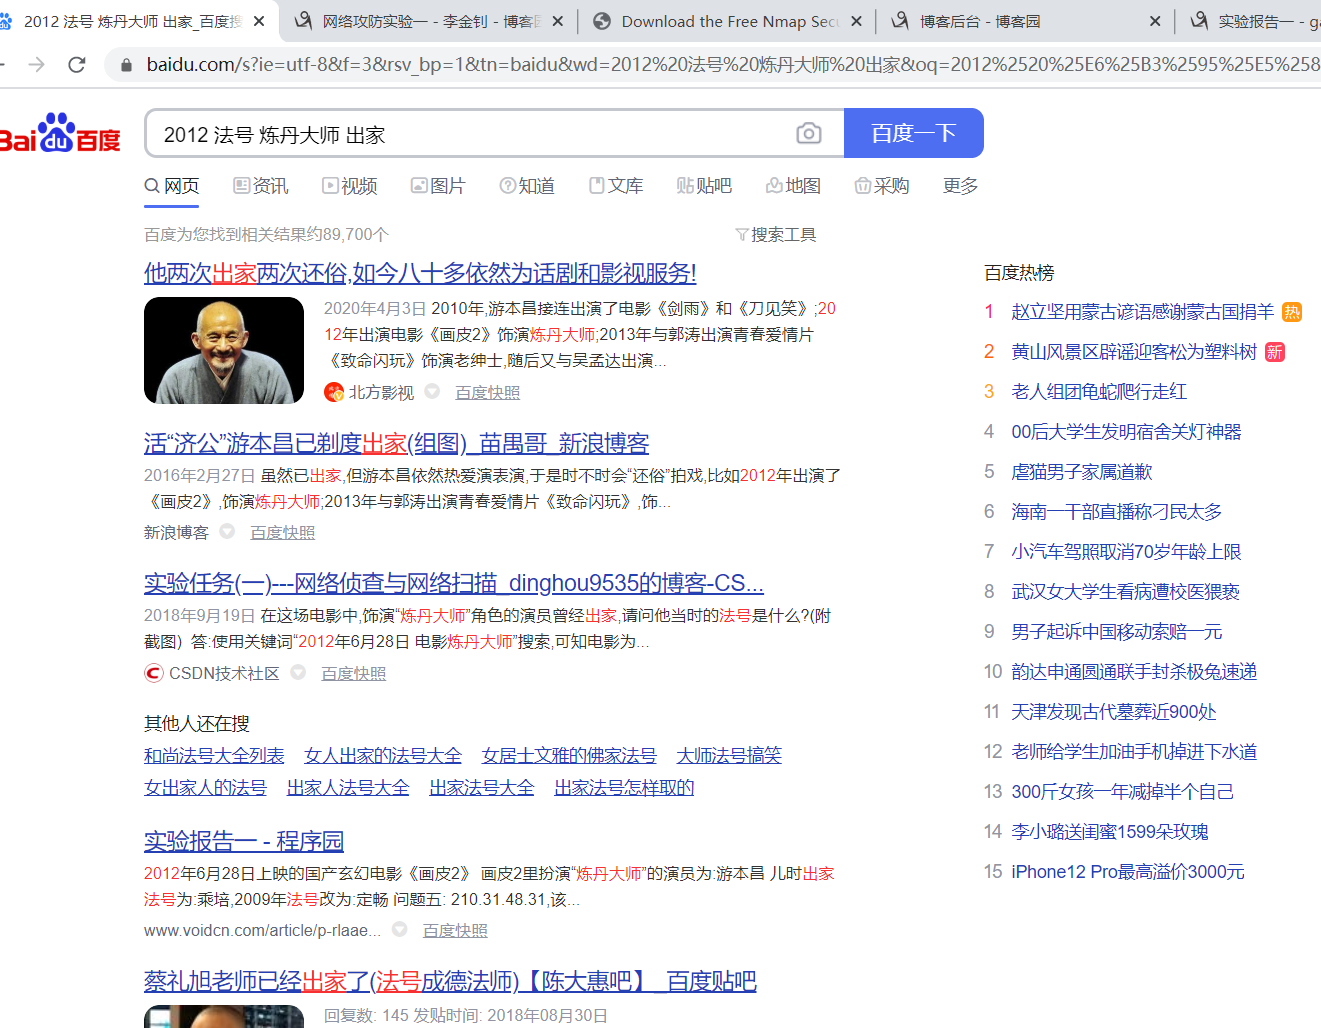
Task: Open result 活"济公"游本昌已剃度出家
Action: point(397,443)
